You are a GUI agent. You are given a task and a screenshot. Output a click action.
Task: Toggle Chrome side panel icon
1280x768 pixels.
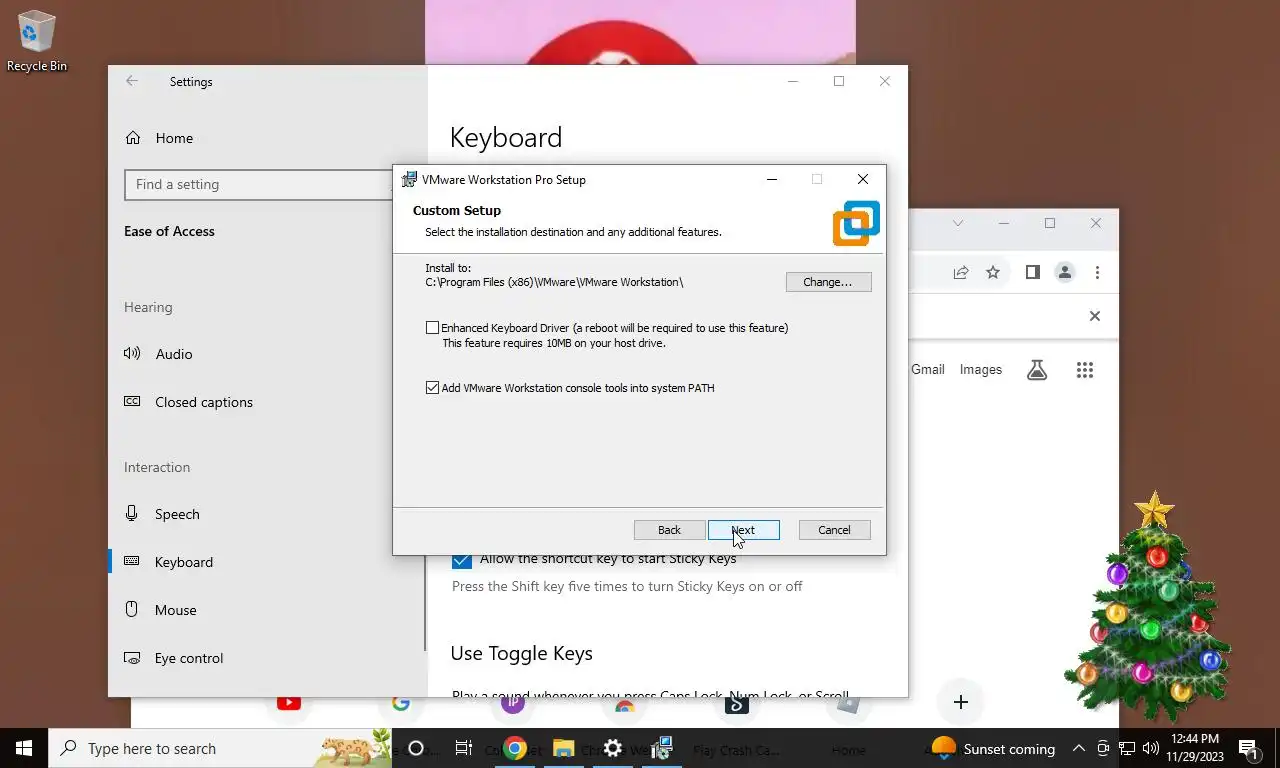(1033, 272)
